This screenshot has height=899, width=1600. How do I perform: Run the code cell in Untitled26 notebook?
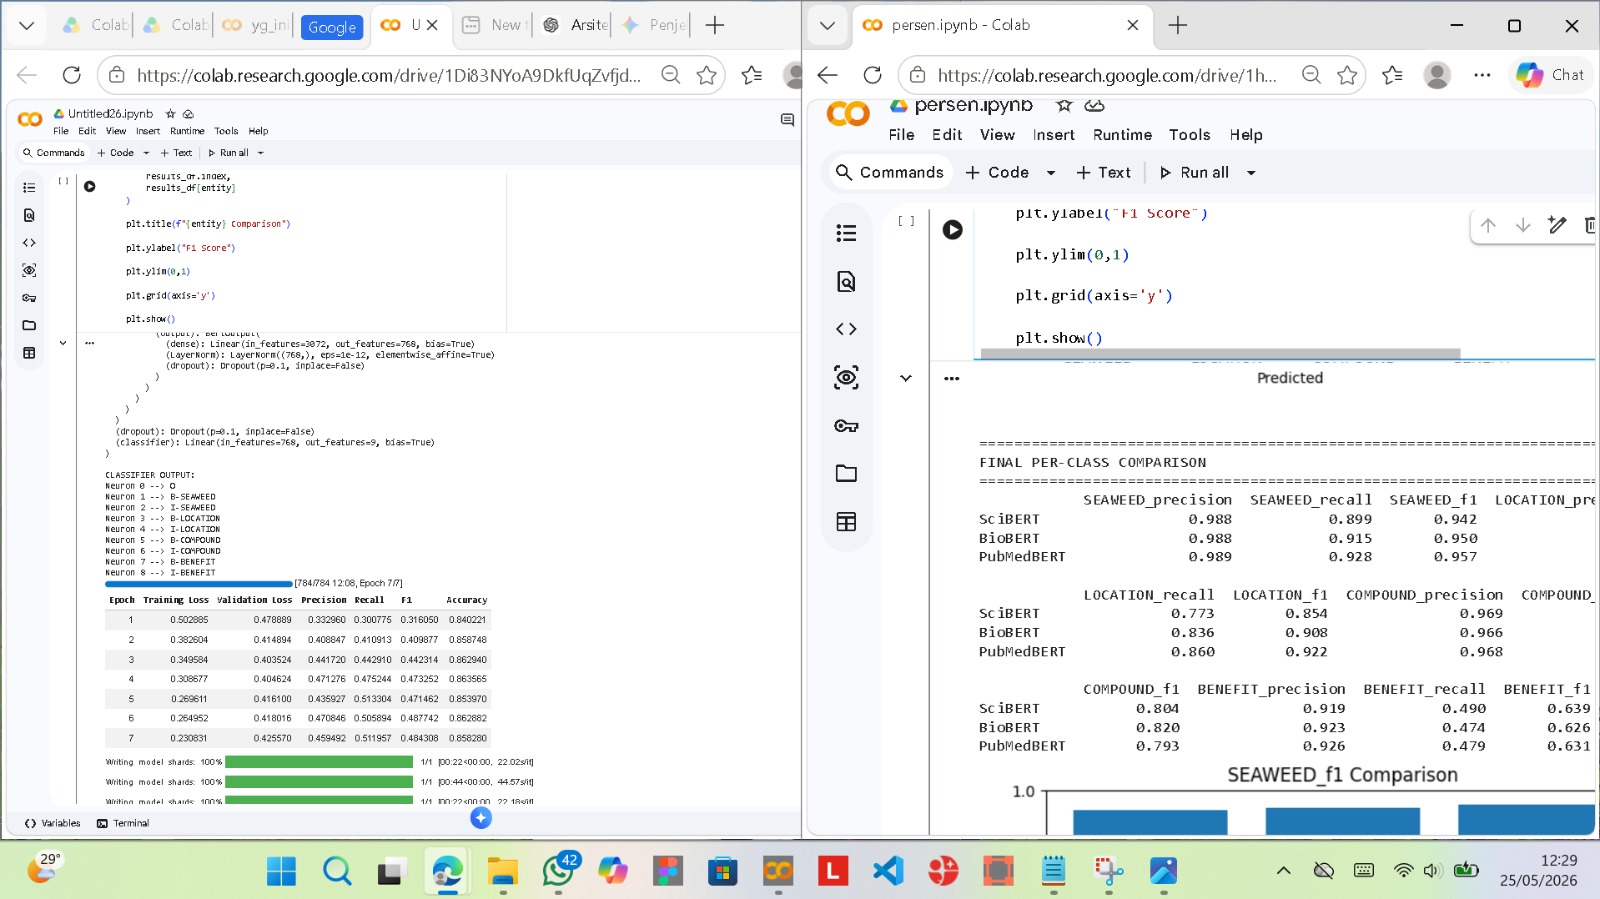(x=90, y=186)
